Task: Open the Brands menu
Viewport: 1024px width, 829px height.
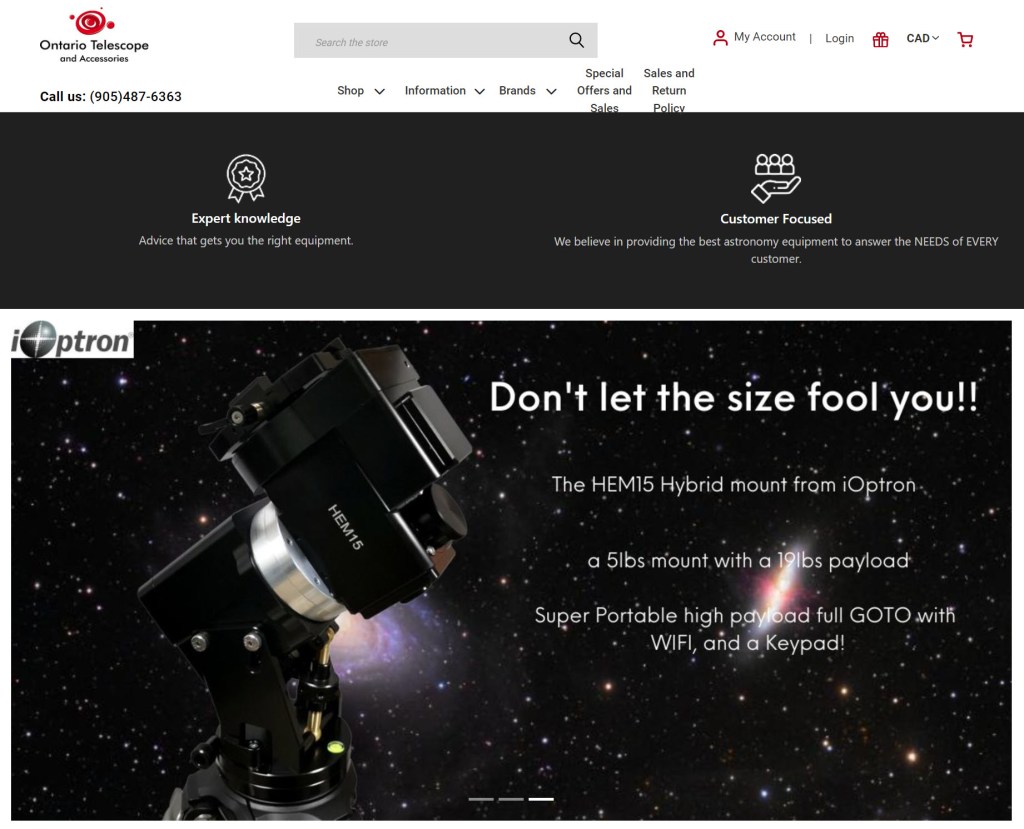Action: pos(527,91)
